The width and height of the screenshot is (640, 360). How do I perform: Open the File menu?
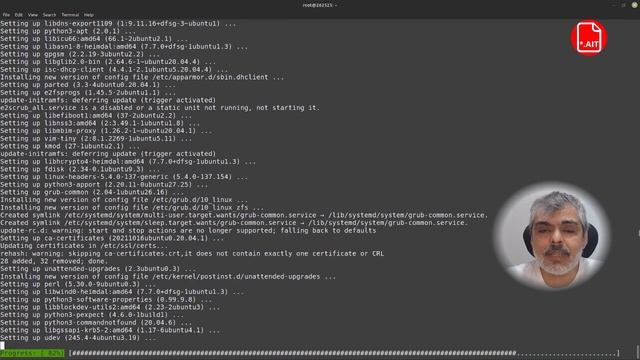pyautogui.click(x=6, y=15)
